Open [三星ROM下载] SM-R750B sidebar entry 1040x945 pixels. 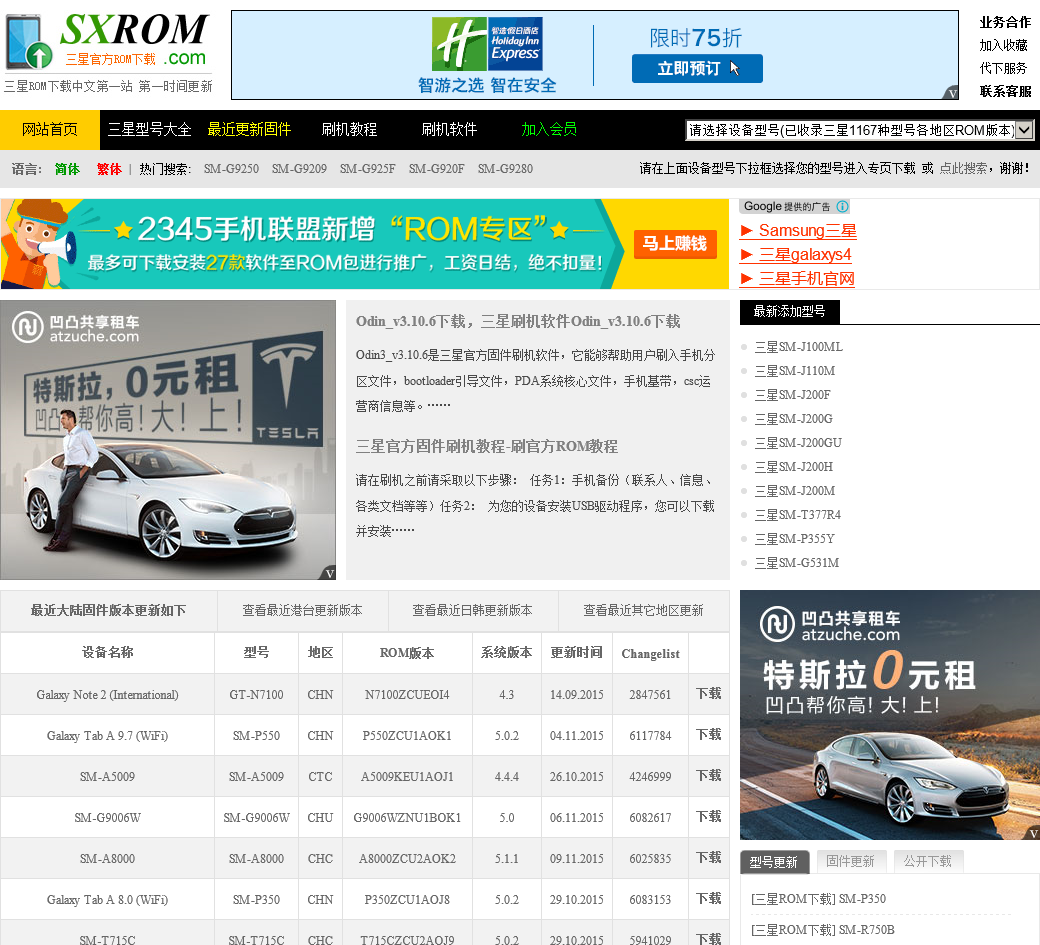[822, 930]
